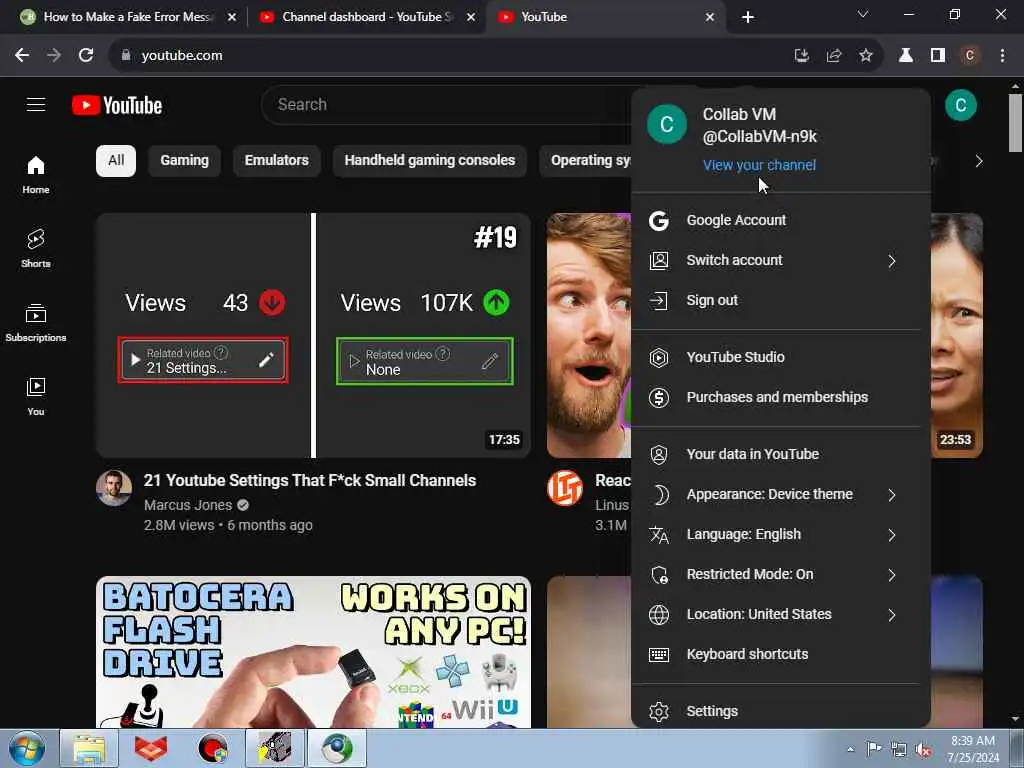
Task: Click the browser forward arrow
Action: point(54,56)
